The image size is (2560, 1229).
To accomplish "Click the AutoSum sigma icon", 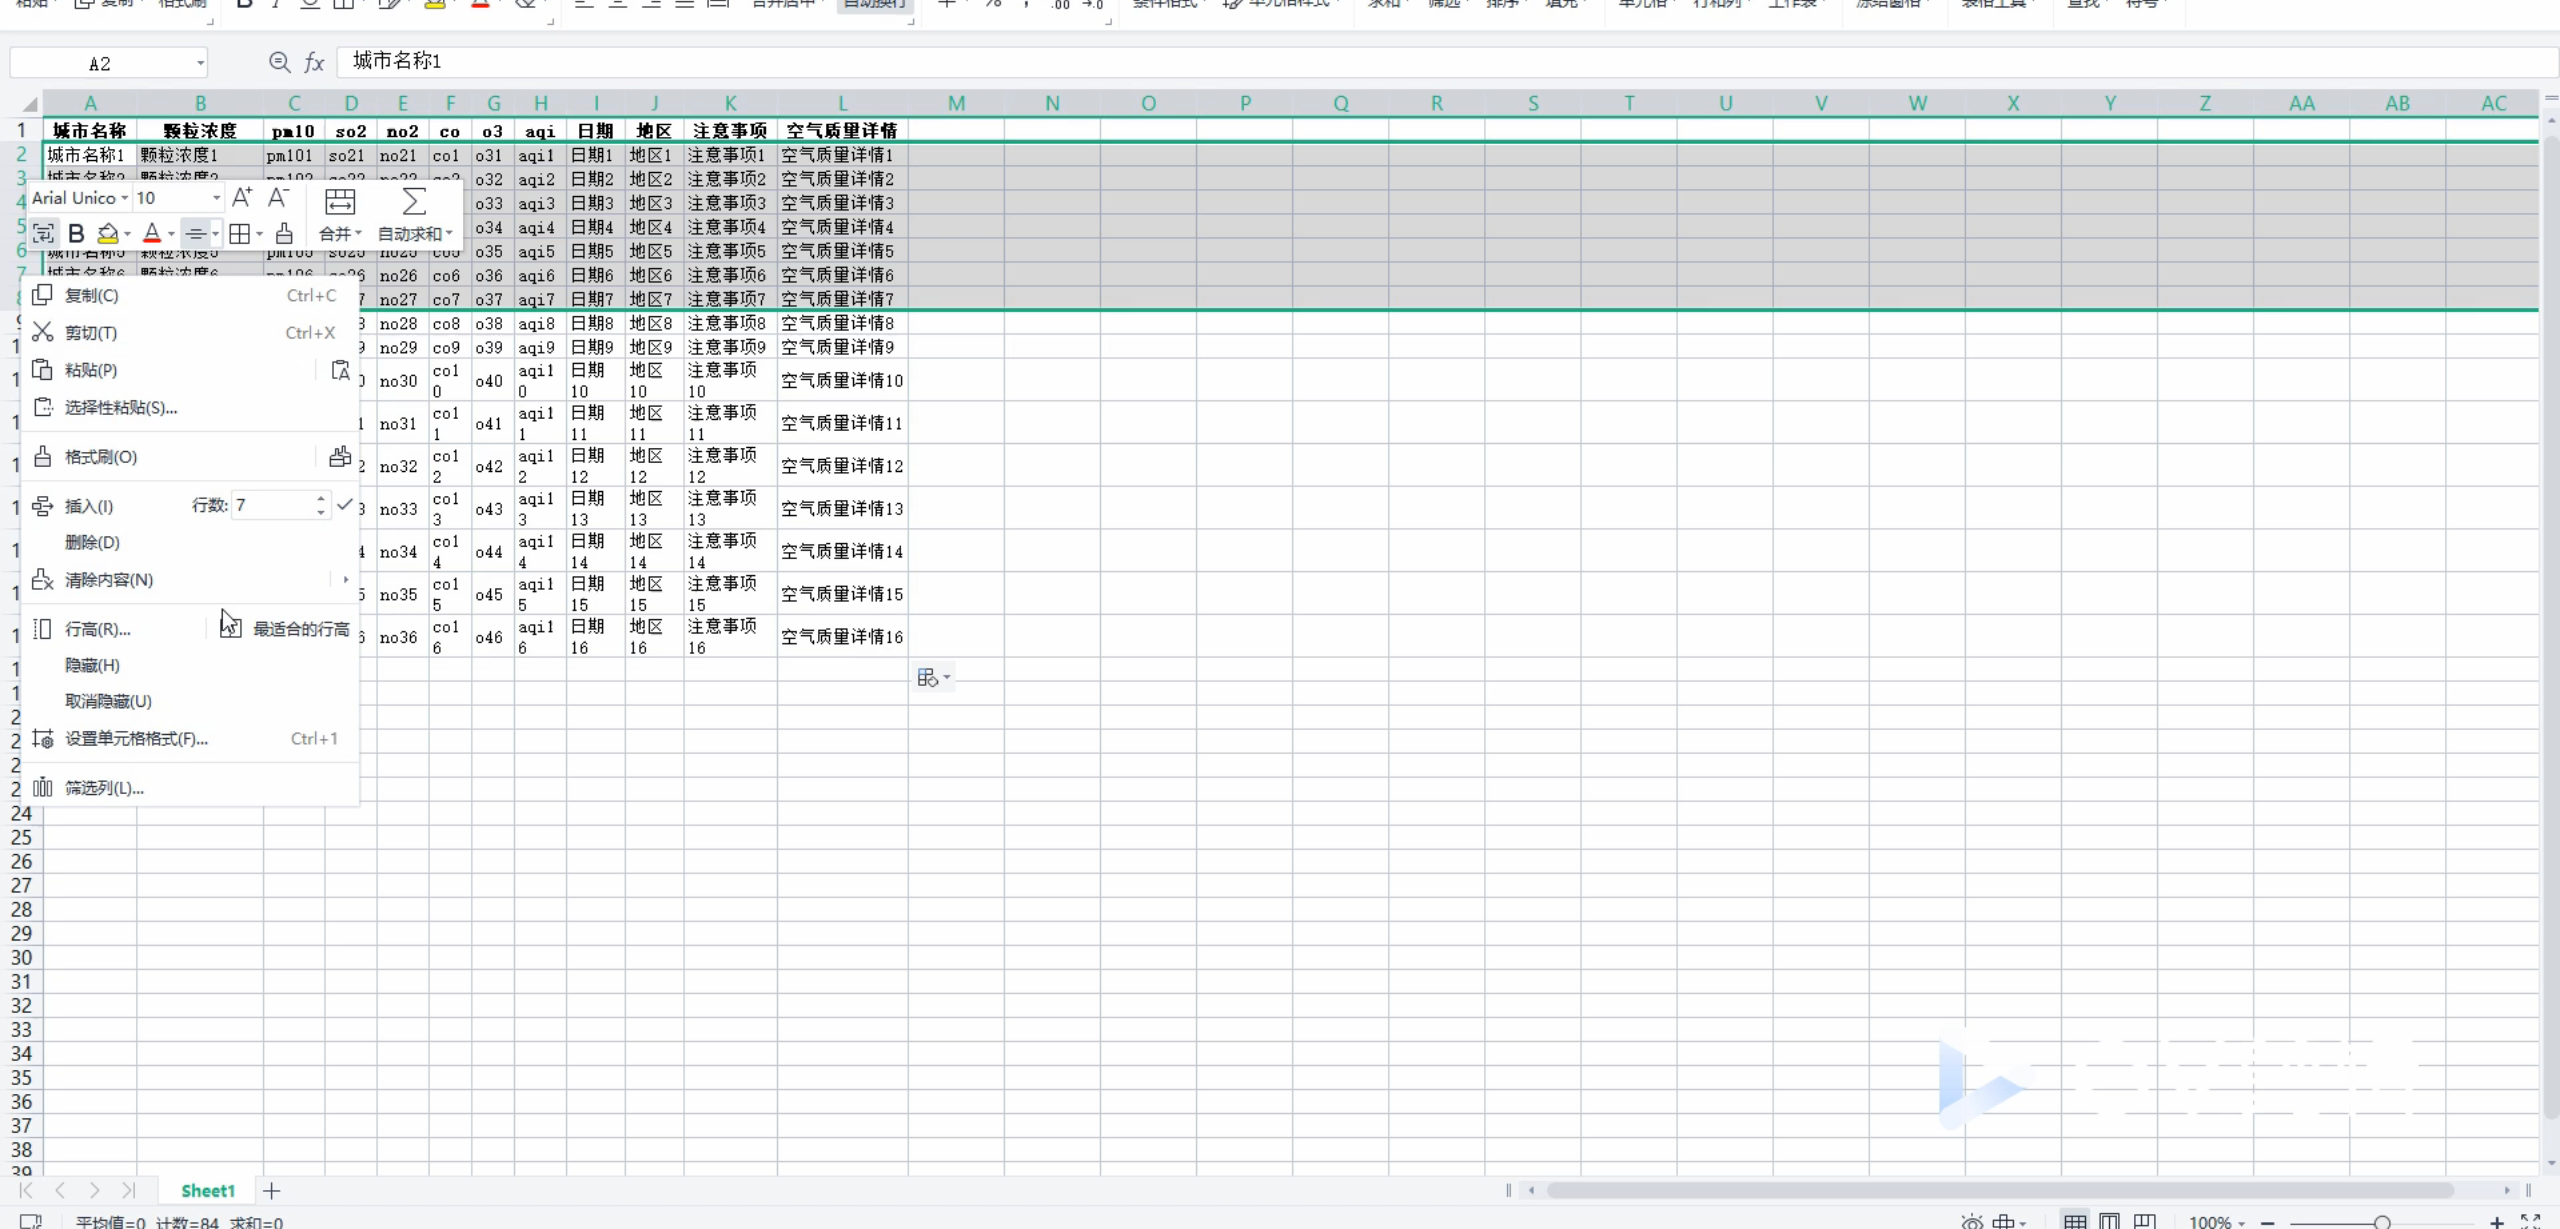I will coord(413,202).
